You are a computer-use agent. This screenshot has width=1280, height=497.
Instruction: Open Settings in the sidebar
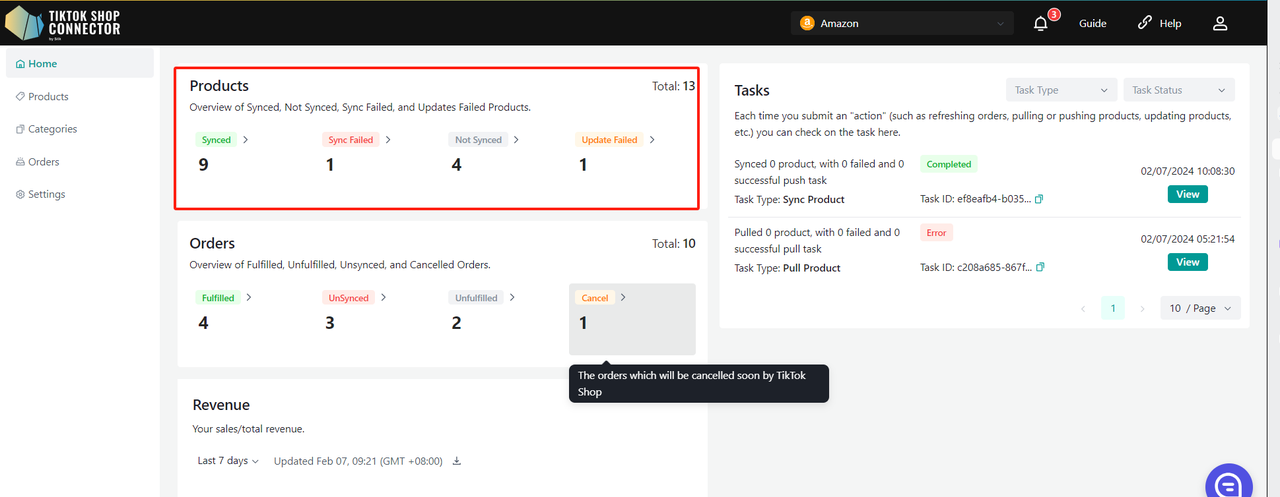click(46, 194)
